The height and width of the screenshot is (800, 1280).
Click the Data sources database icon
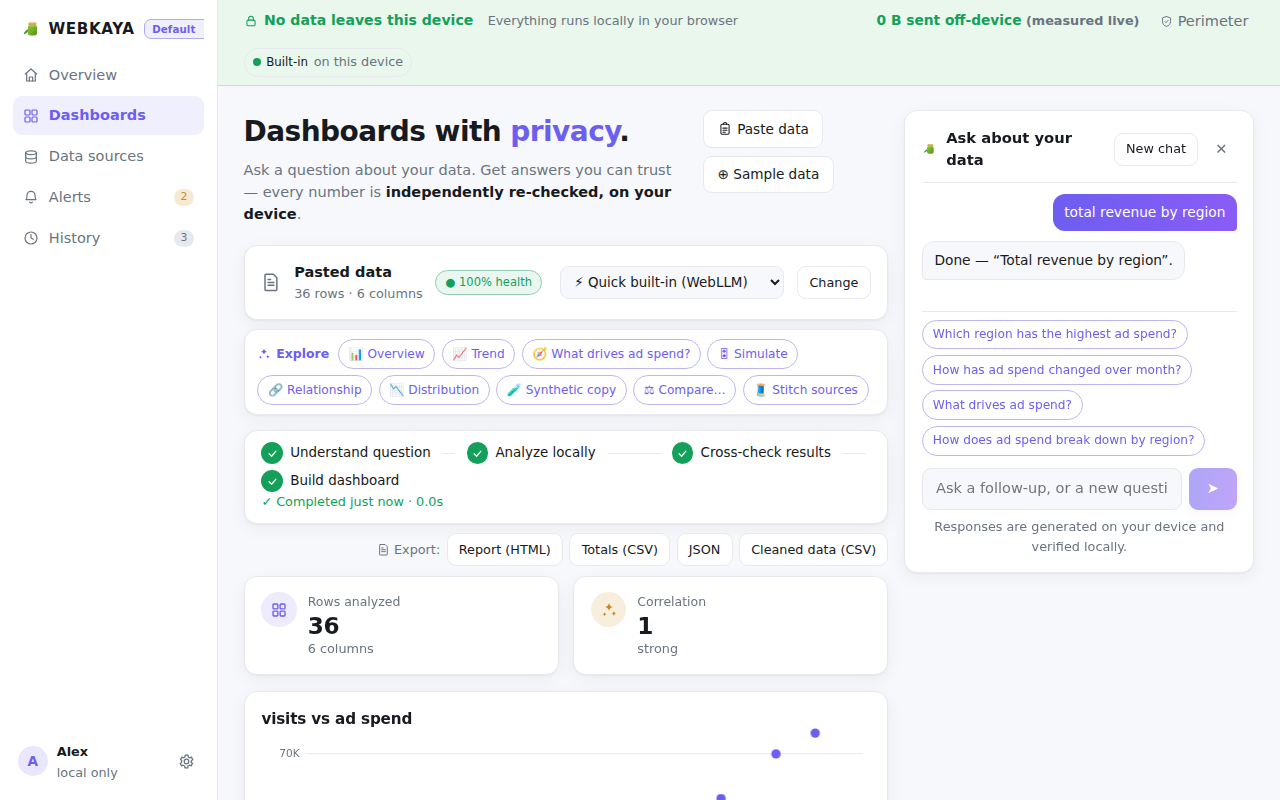tap(31, 157)
